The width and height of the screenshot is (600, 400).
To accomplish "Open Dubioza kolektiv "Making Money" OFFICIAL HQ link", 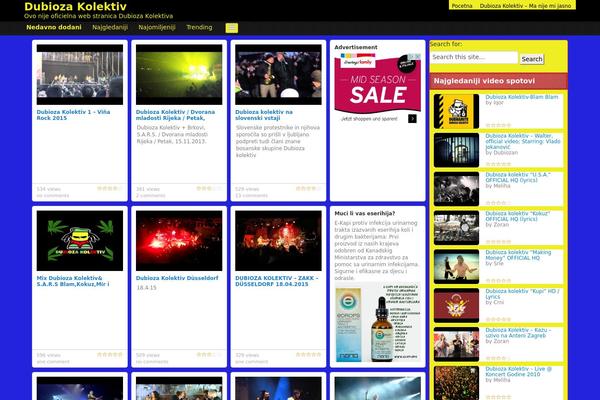I will coord(518,255).
